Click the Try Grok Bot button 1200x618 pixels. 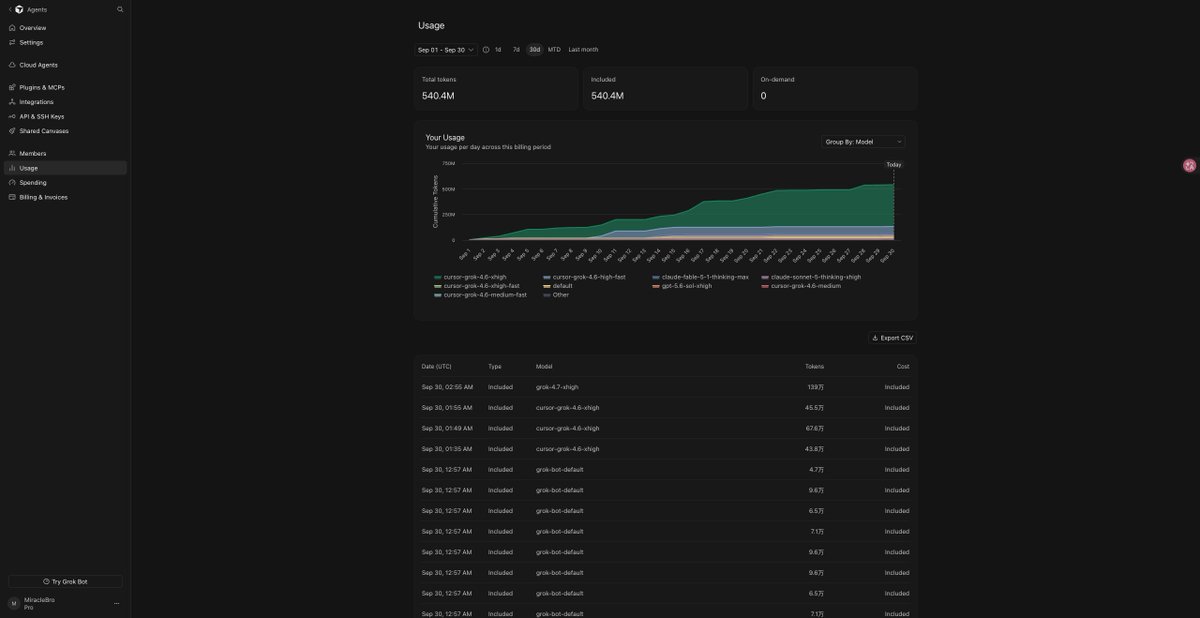coord(65,581)
